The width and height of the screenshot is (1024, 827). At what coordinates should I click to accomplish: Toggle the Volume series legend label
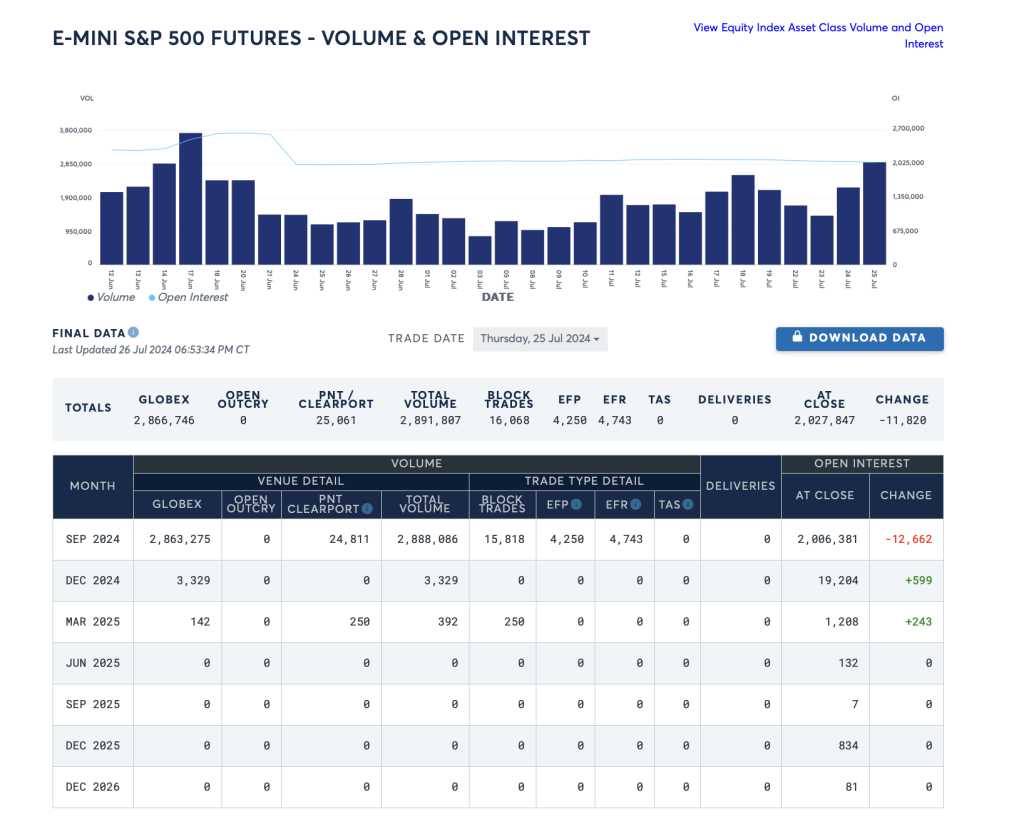(x=116, y=297)
